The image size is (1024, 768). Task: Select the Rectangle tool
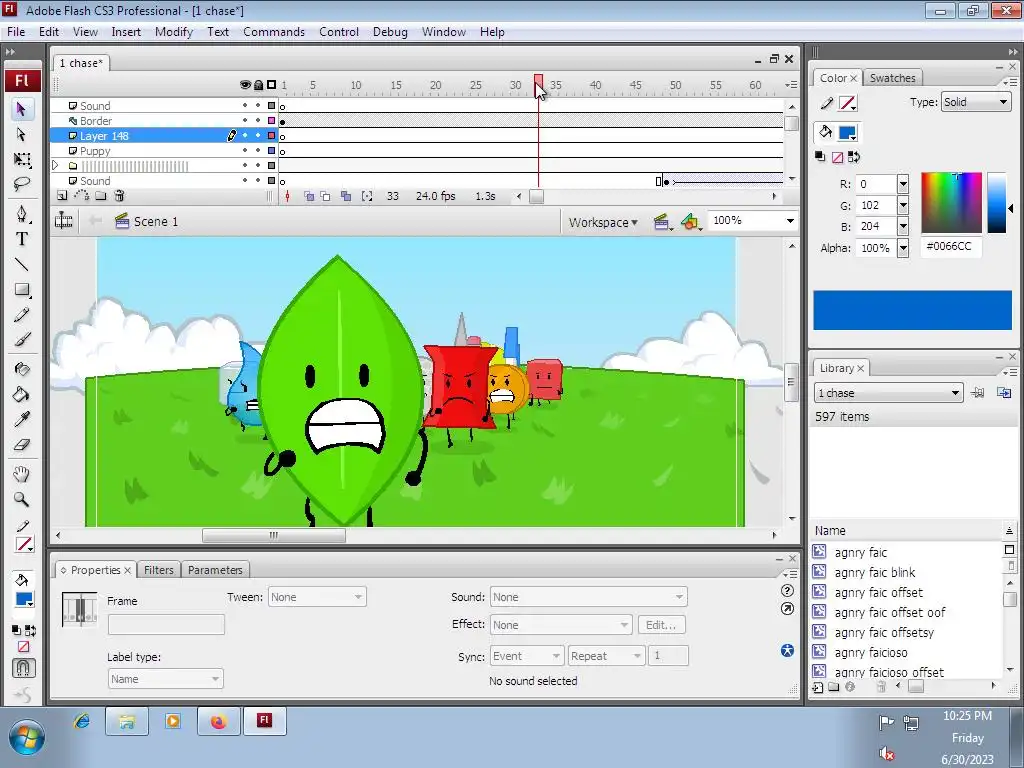pyautogui.click(x=22, y=289)
